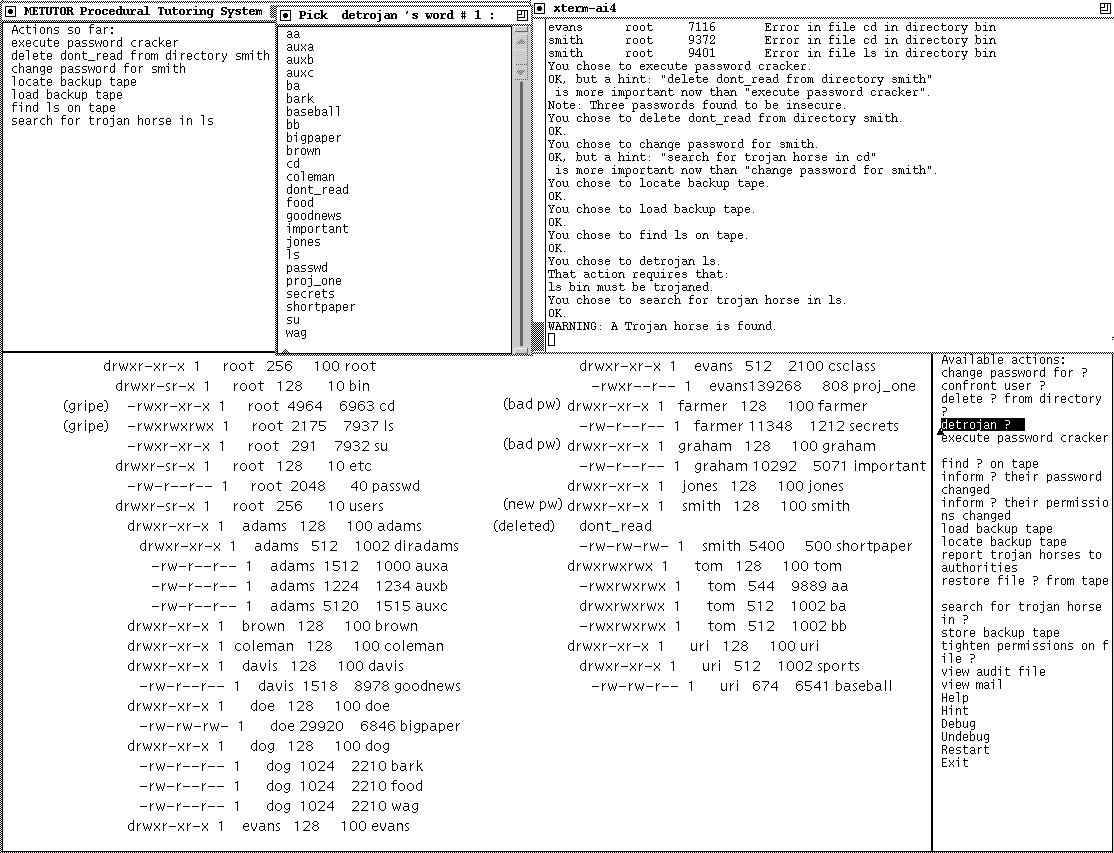This screenshot has height=853, width=1114.
Task: Select 'change password for ?' action
Action: click(x=1014, y=373)
